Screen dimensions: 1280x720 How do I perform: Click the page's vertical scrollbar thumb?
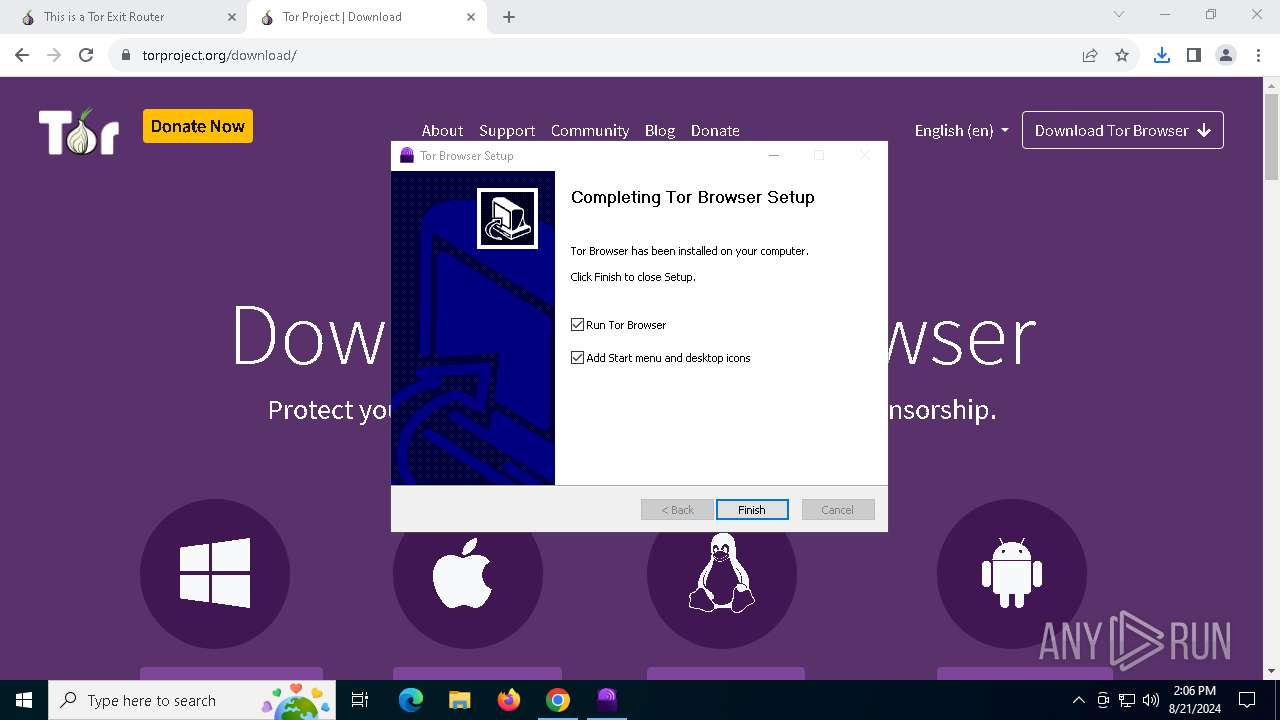1271,137
